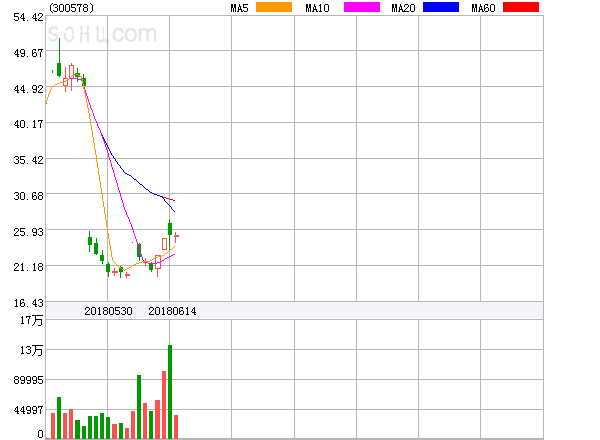Click the magenta MA10 legend swatch

click(x=362, y=7)
